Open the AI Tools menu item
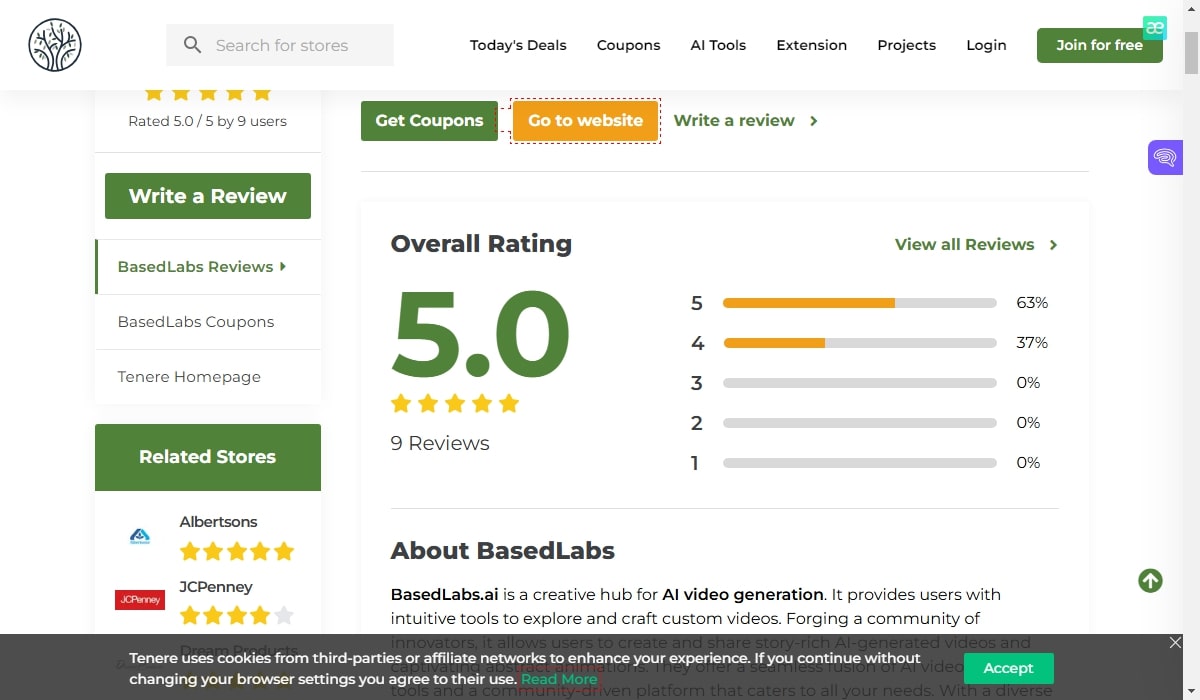This screenshot has height=700, width=1200. coord(718,45)
